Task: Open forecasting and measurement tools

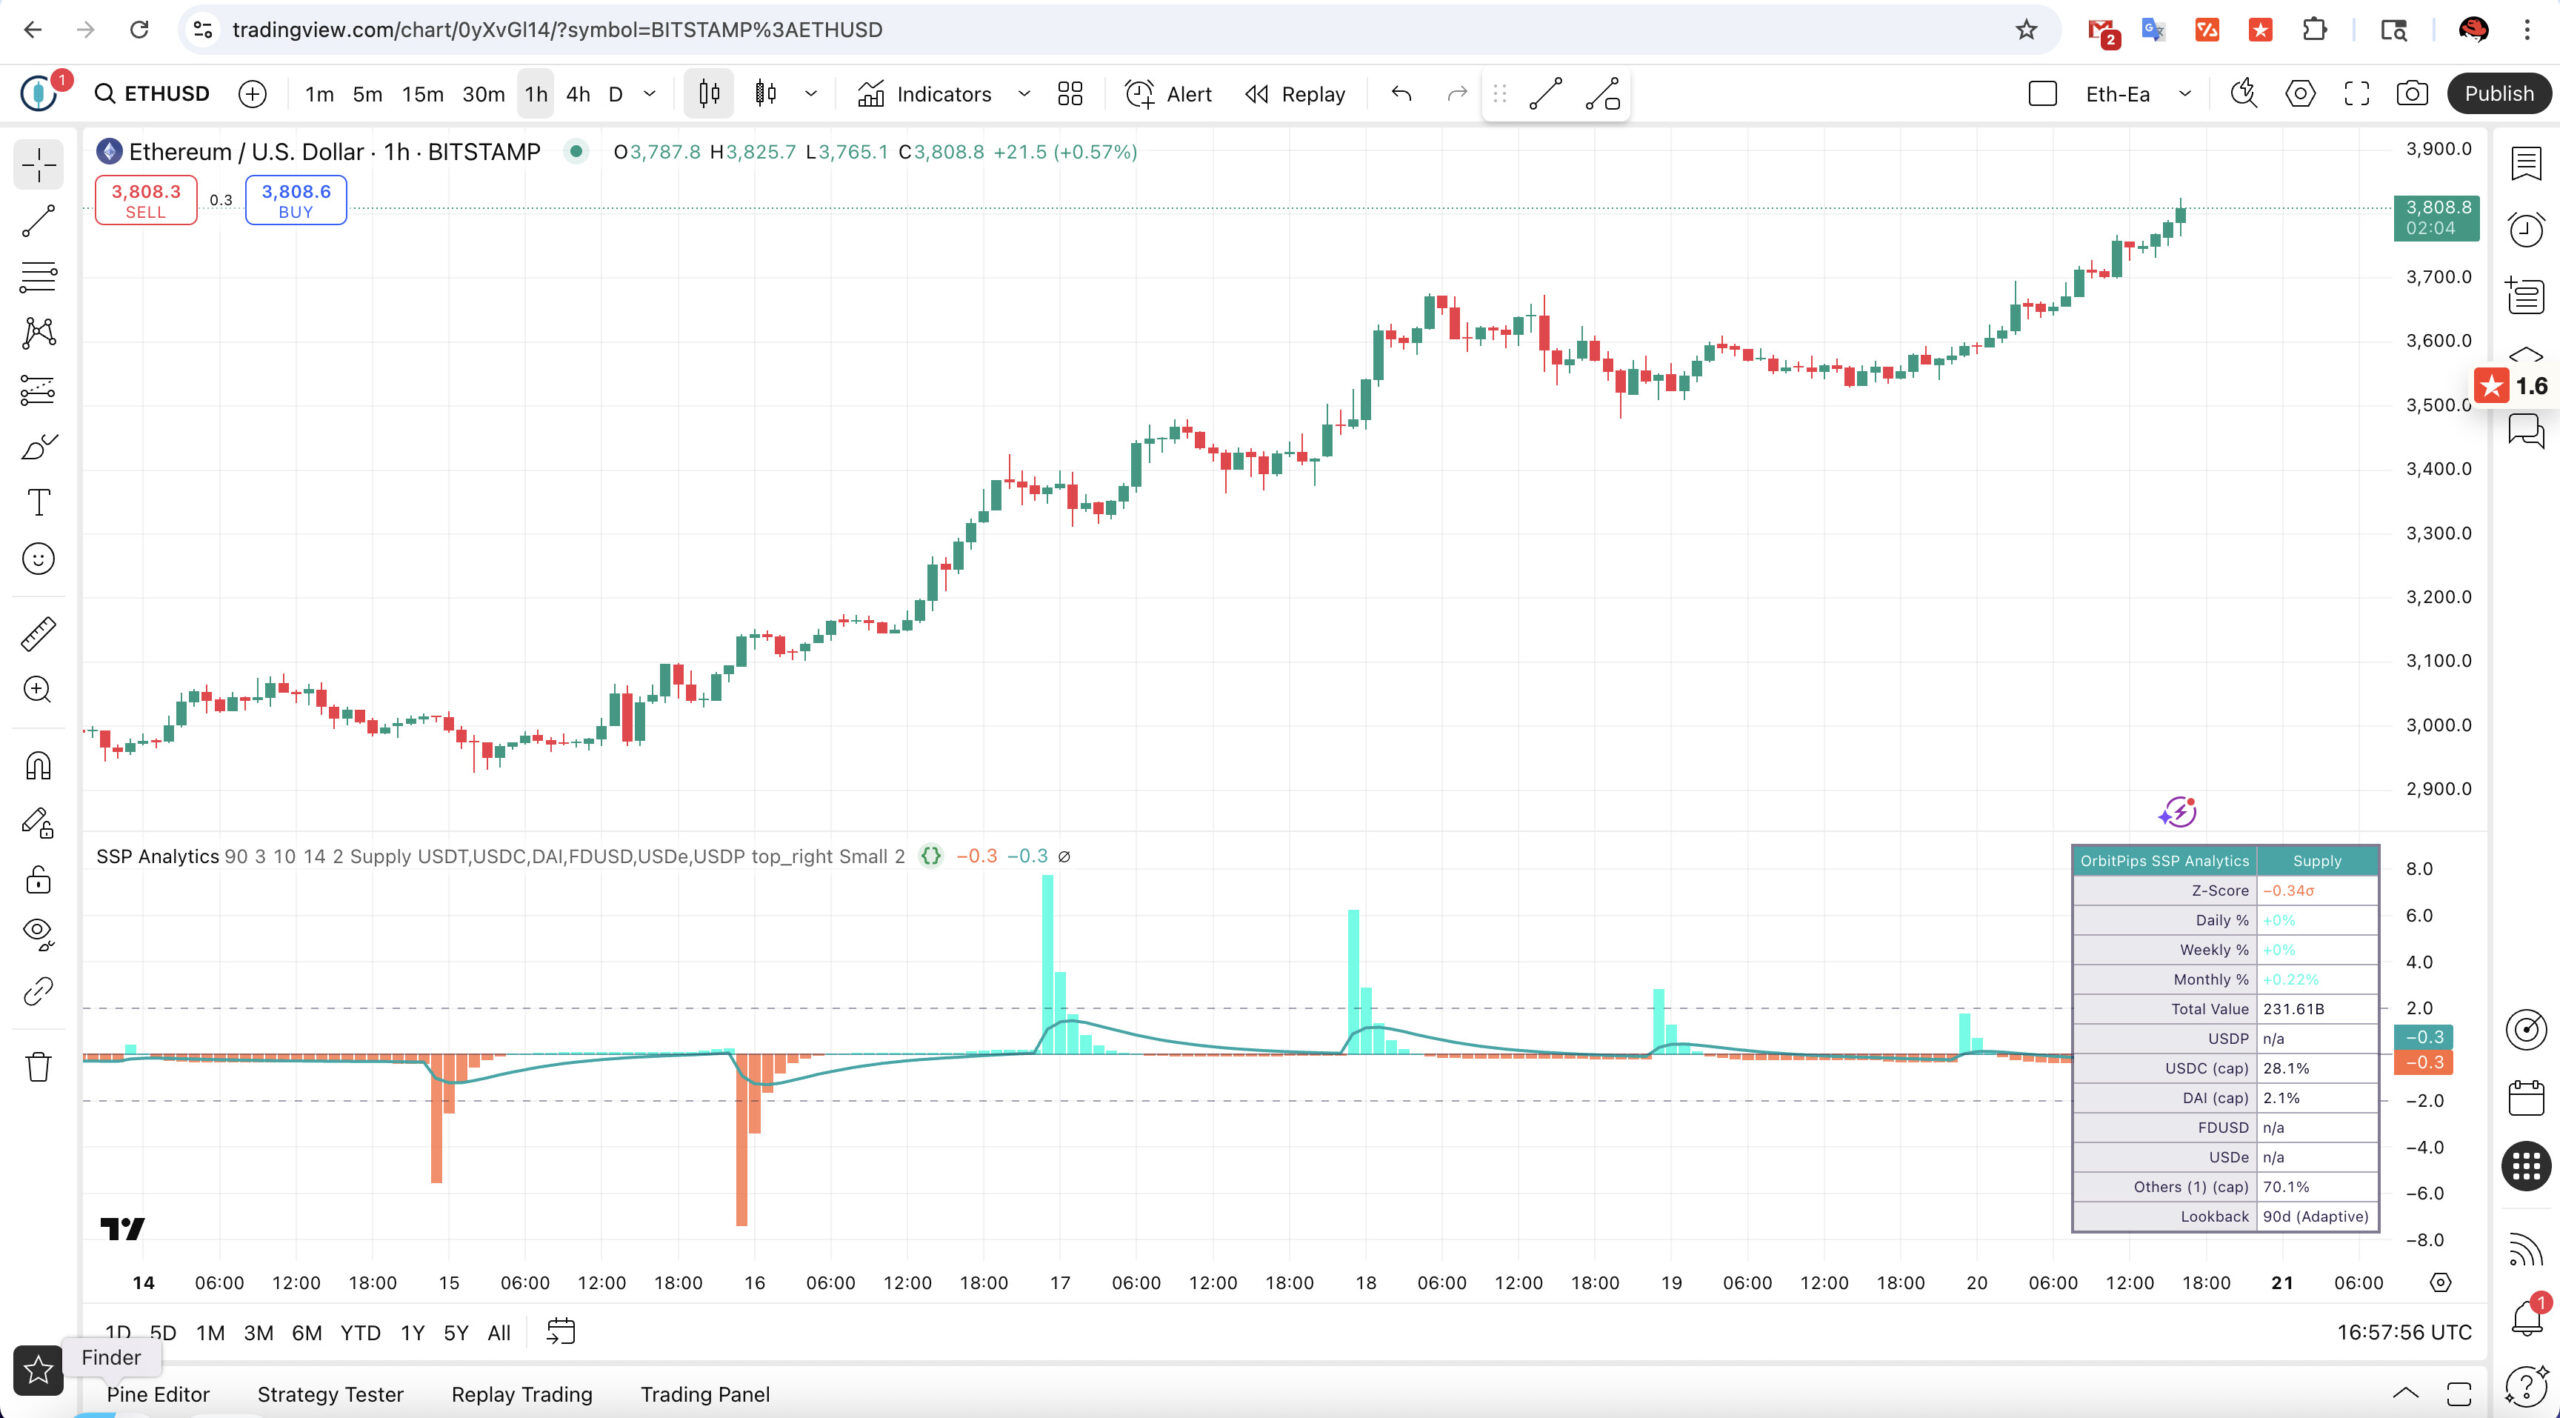Action: (x=38, y=390)
